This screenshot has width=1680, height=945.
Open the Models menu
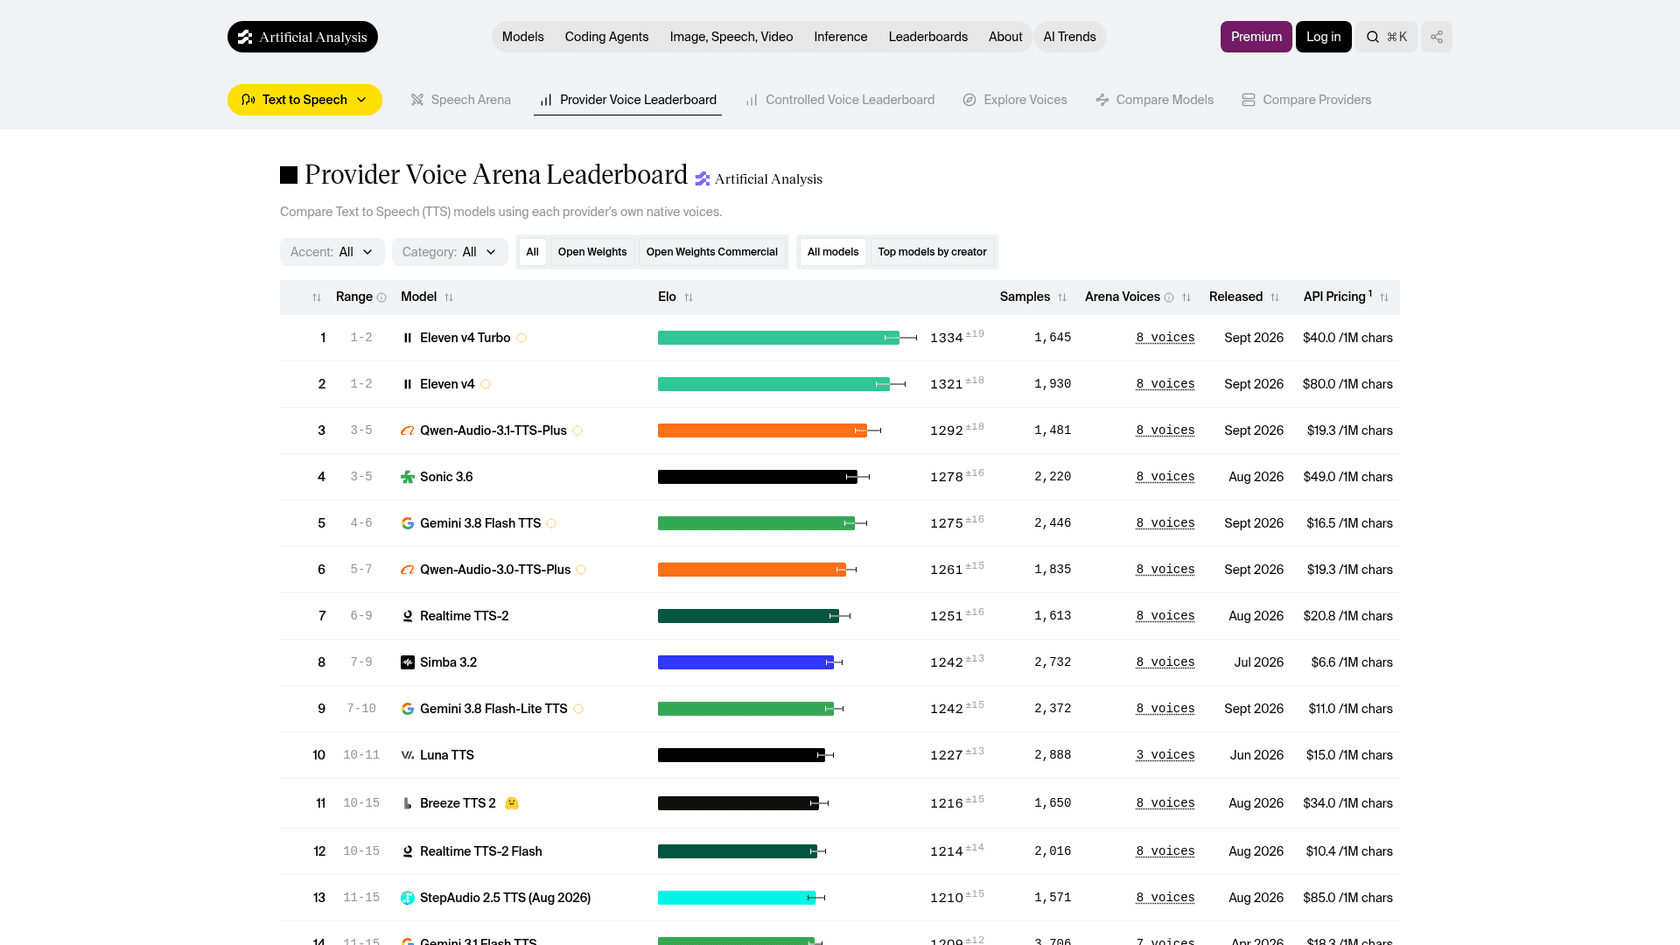523,37
